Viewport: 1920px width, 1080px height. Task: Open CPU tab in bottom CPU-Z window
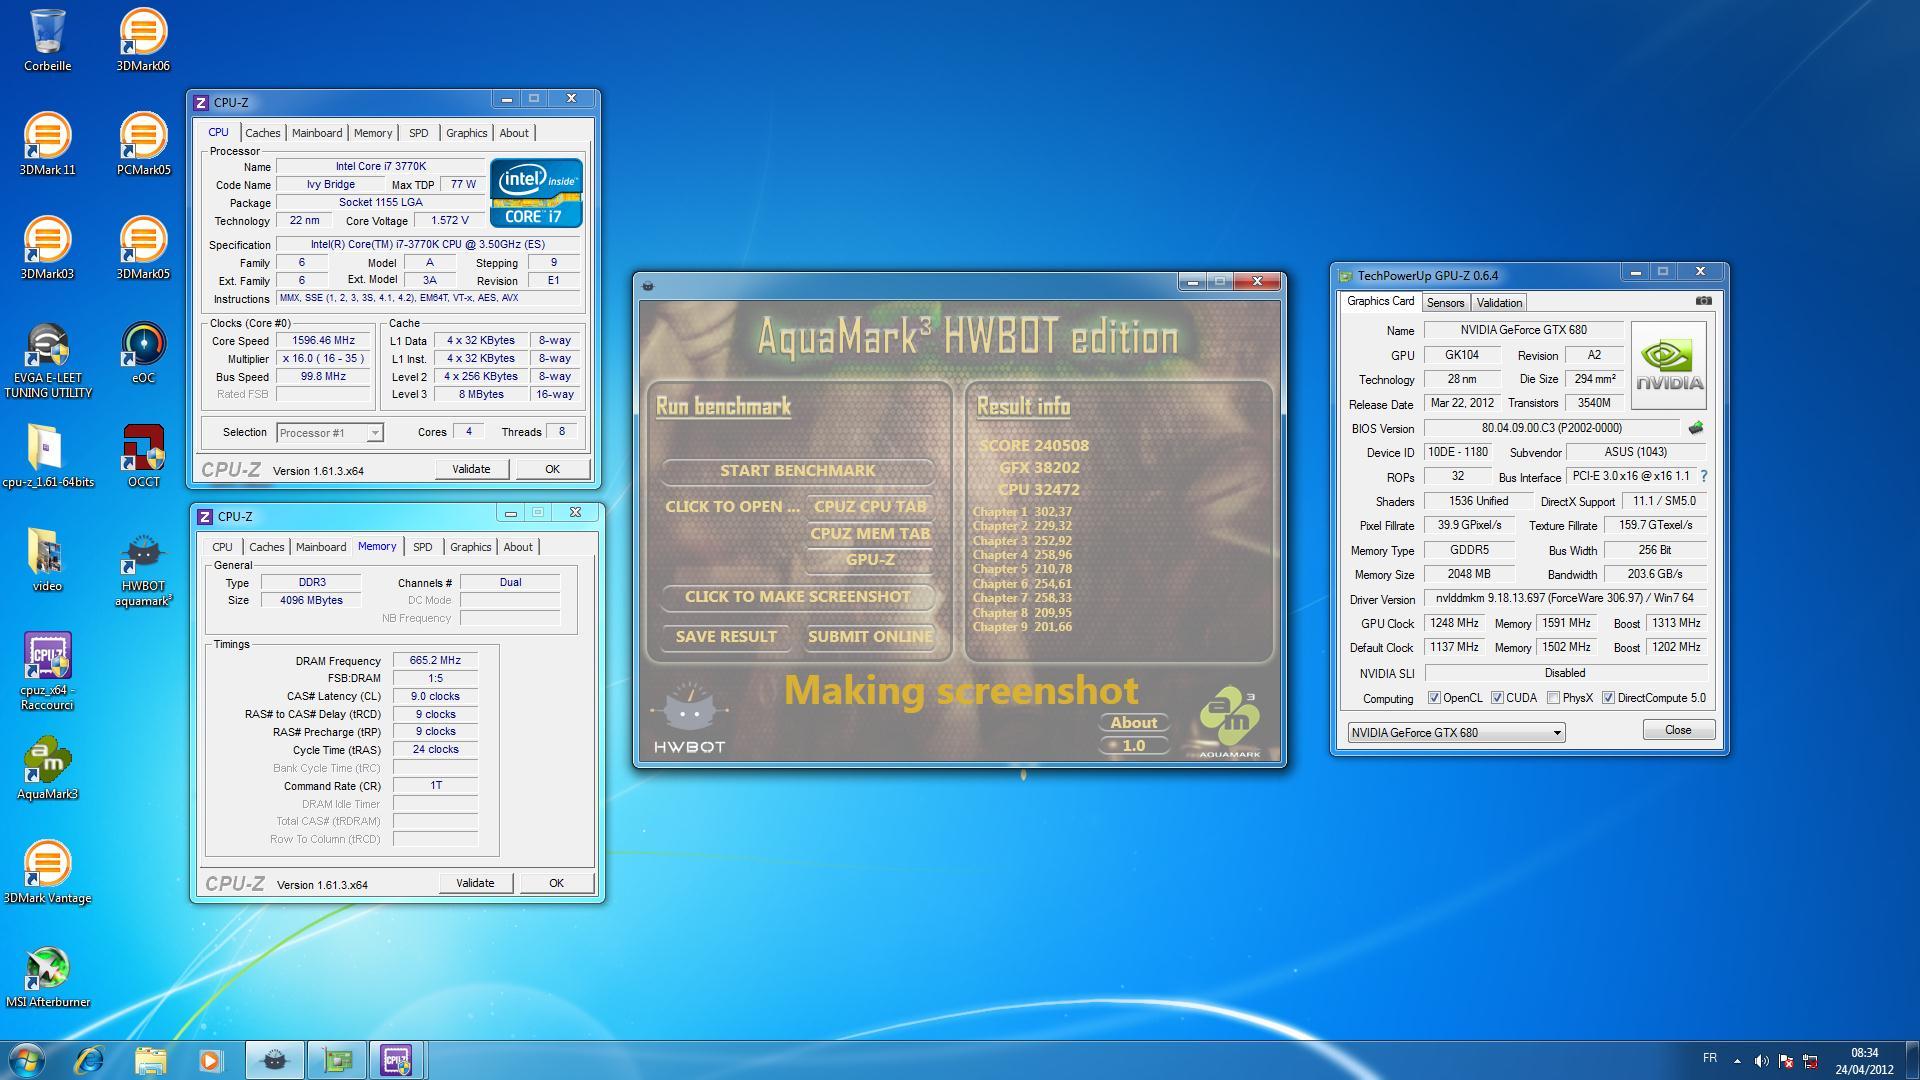point(222,547)
